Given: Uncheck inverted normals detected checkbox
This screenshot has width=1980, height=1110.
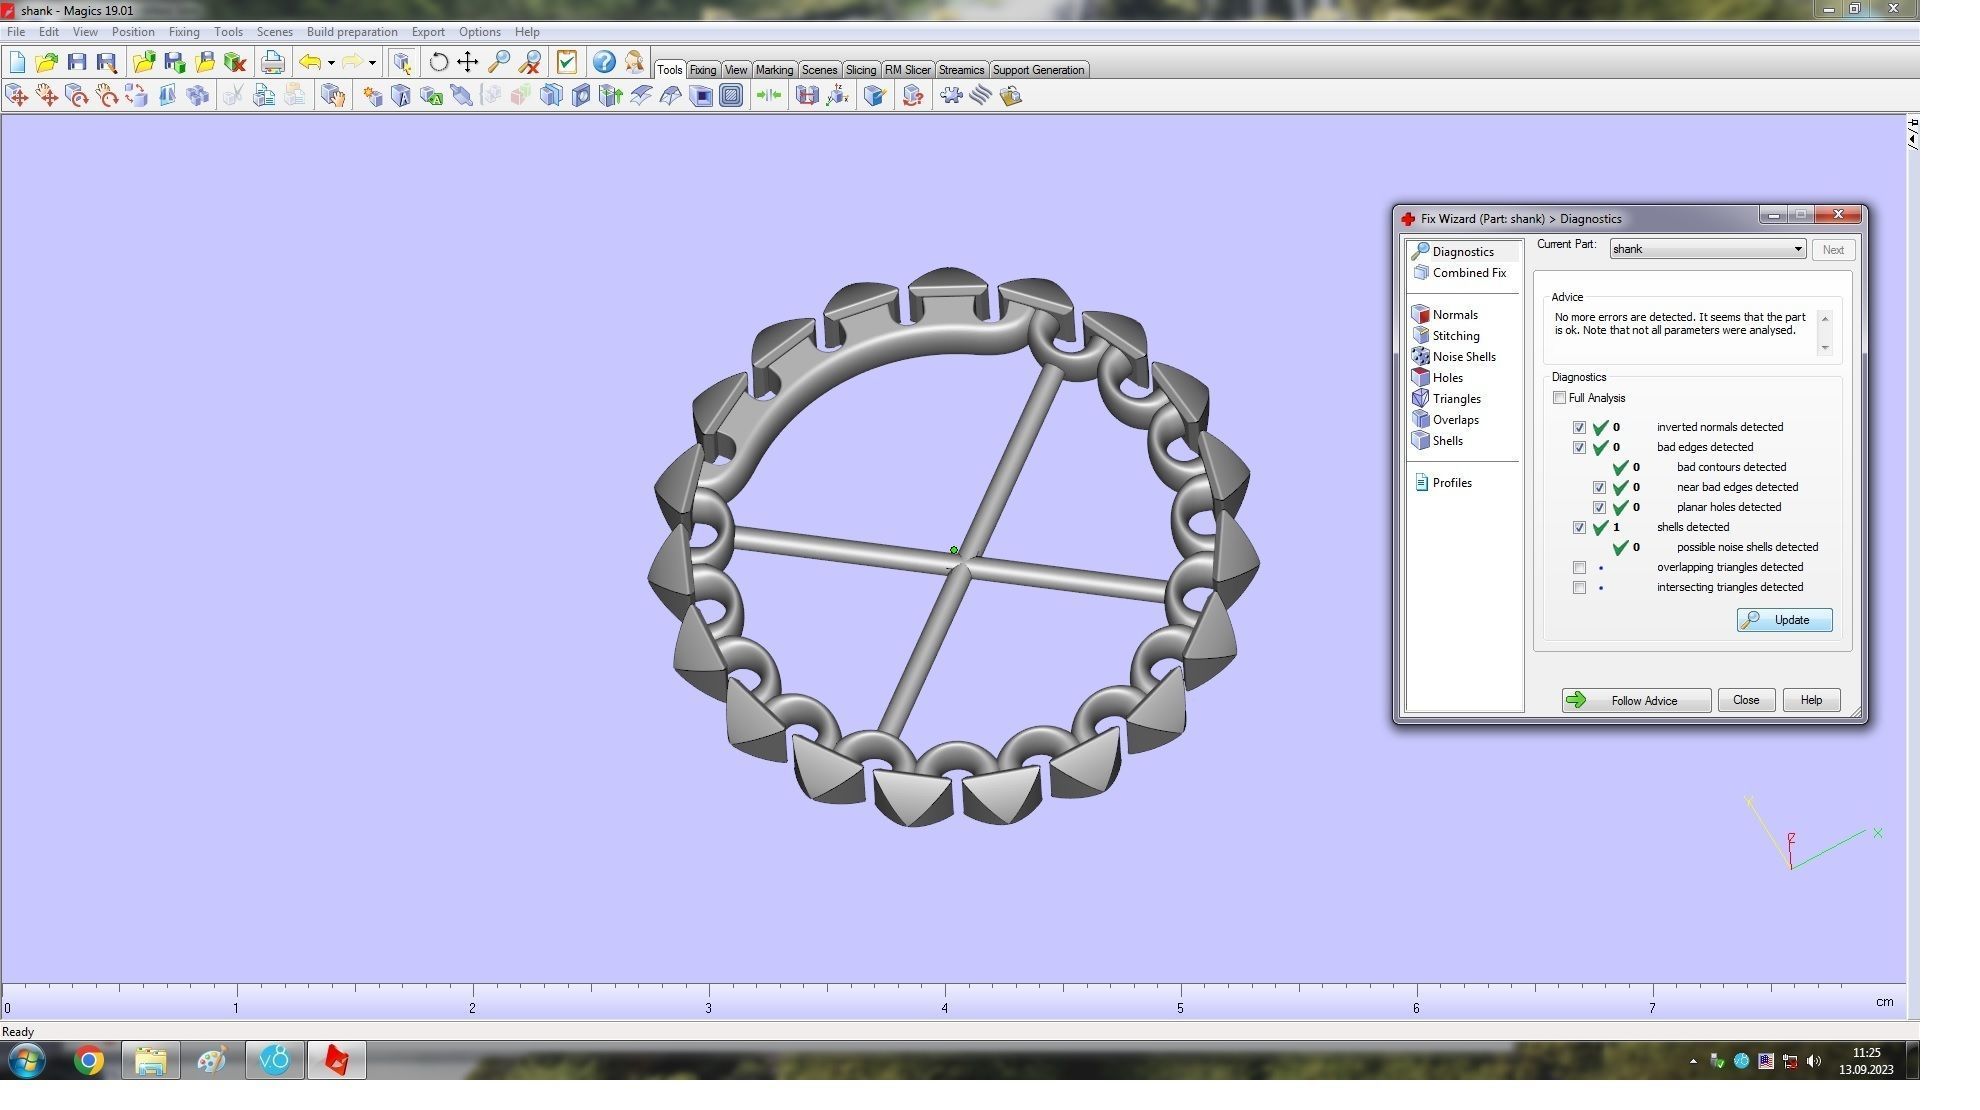Looking at the screenshot, I should [x=1579, y=427].
